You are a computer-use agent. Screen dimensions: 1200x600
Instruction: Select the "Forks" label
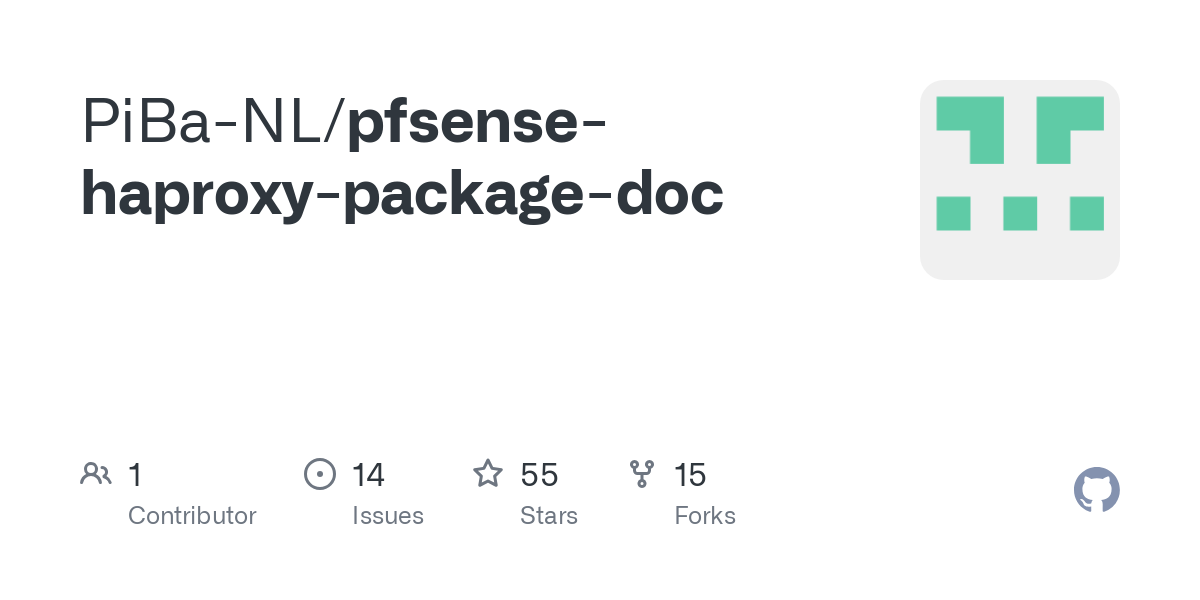(x=705, y=516)
